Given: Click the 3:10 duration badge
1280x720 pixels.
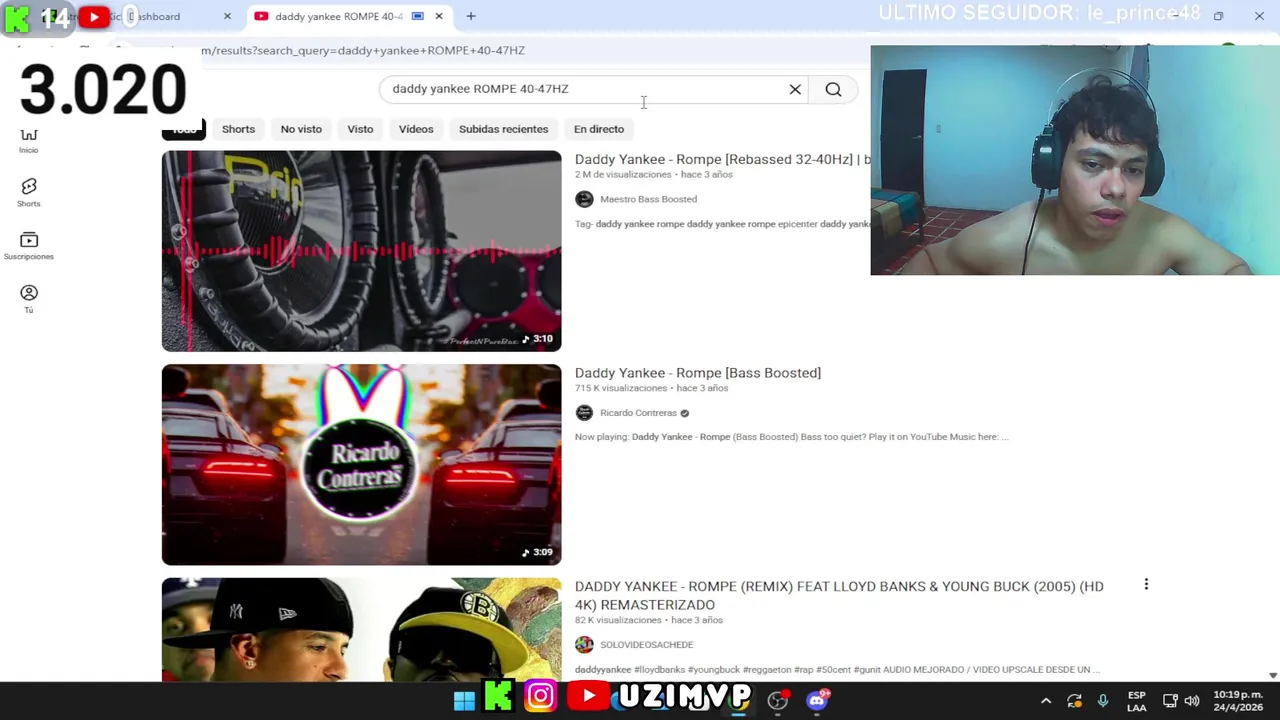Looking at the screenshot, I should point(538,338).
